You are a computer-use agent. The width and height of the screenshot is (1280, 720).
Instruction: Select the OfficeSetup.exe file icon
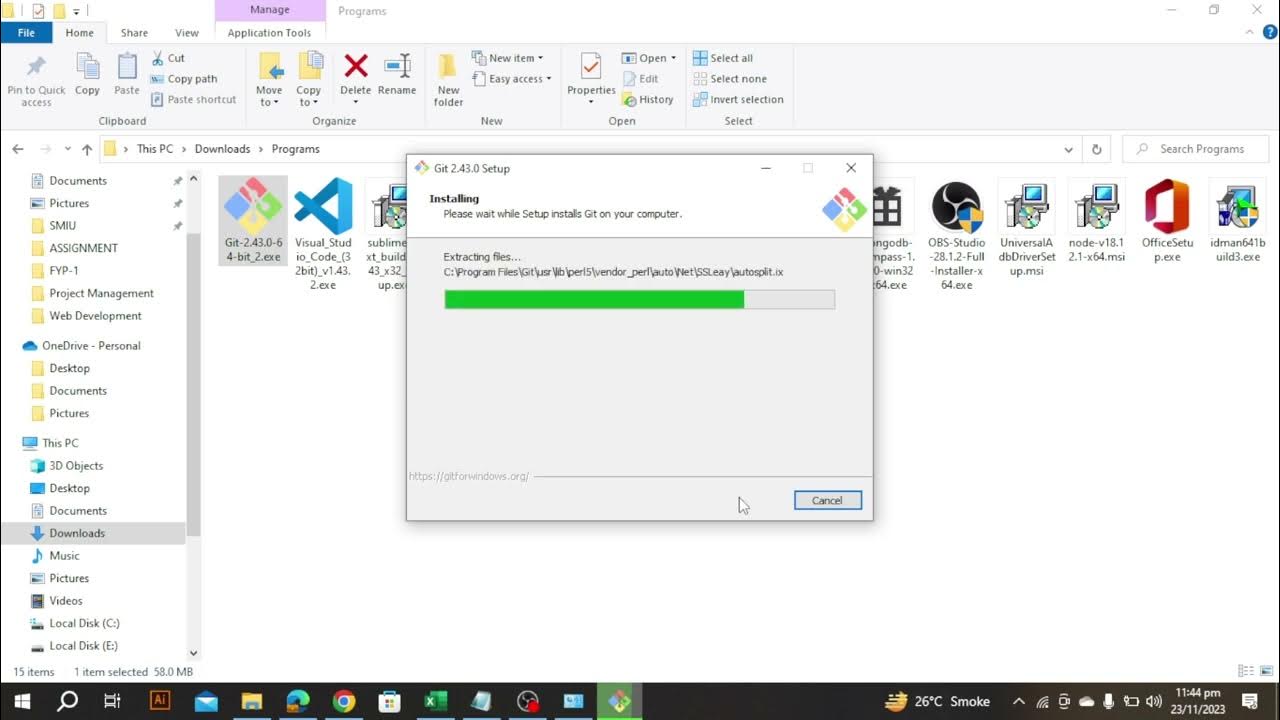1167,206
